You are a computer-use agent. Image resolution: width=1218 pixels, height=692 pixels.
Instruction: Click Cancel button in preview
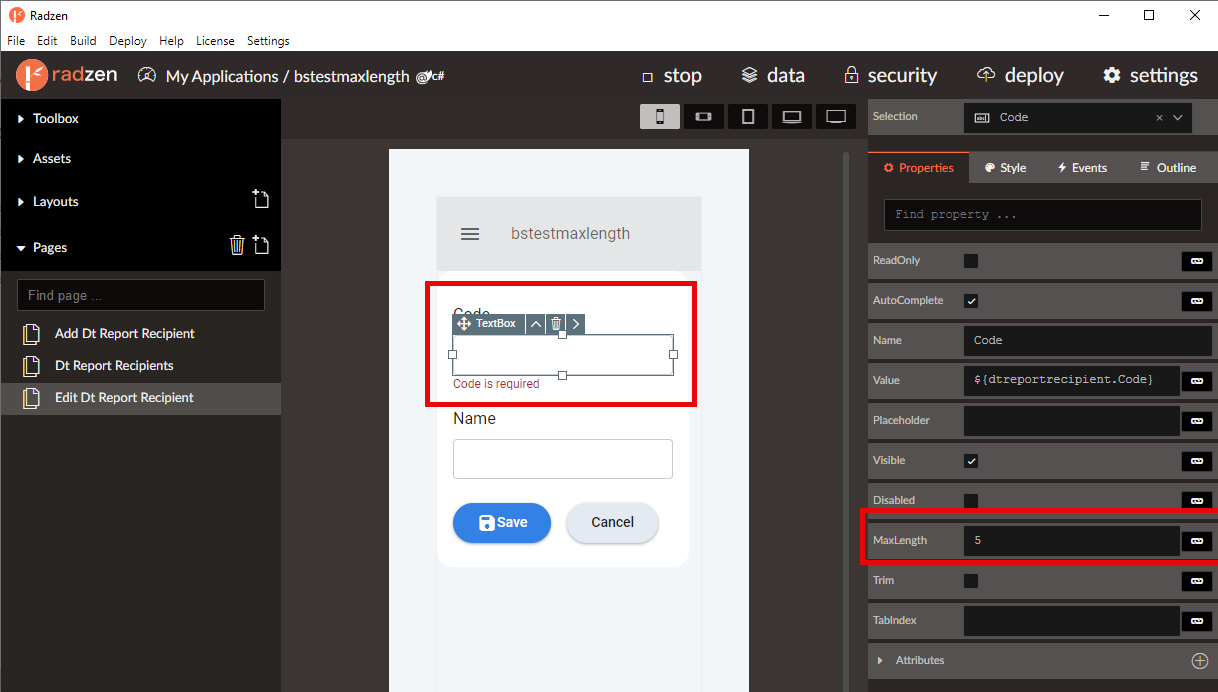612,522
